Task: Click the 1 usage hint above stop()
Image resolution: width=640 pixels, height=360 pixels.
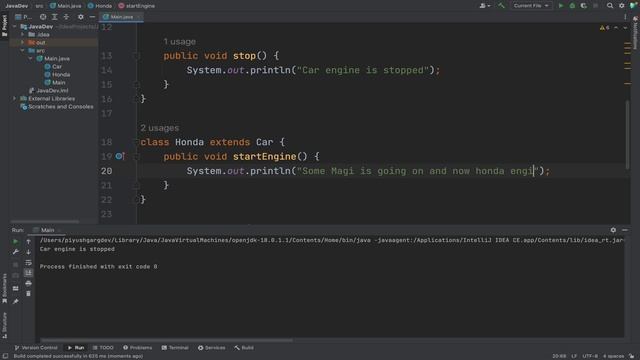Action: [x=180, y=42]
